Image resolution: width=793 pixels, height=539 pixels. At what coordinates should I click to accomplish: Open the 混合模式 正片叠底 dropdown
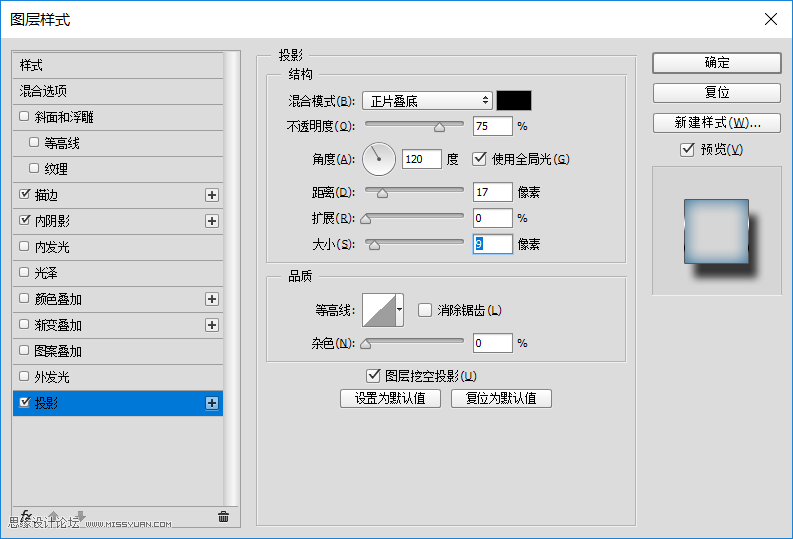tap(427, 101)
